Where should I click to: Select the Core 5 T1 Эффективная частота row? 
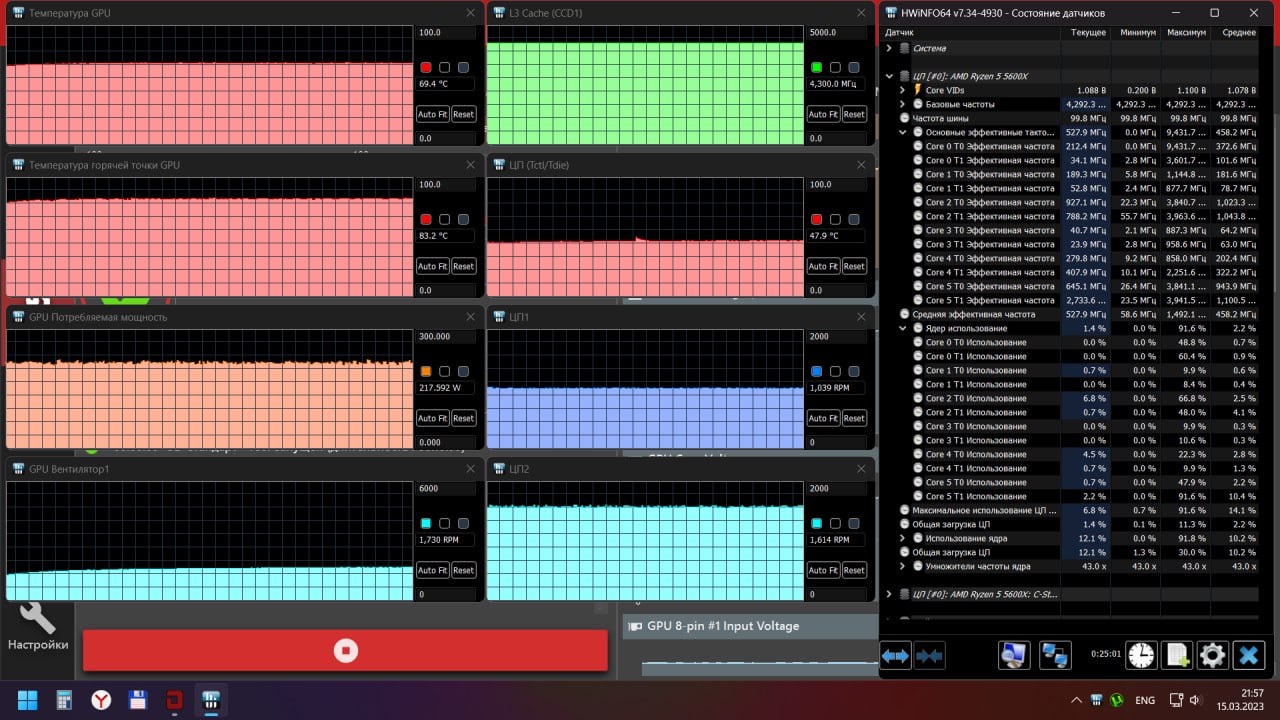[x=1070, y=300]
